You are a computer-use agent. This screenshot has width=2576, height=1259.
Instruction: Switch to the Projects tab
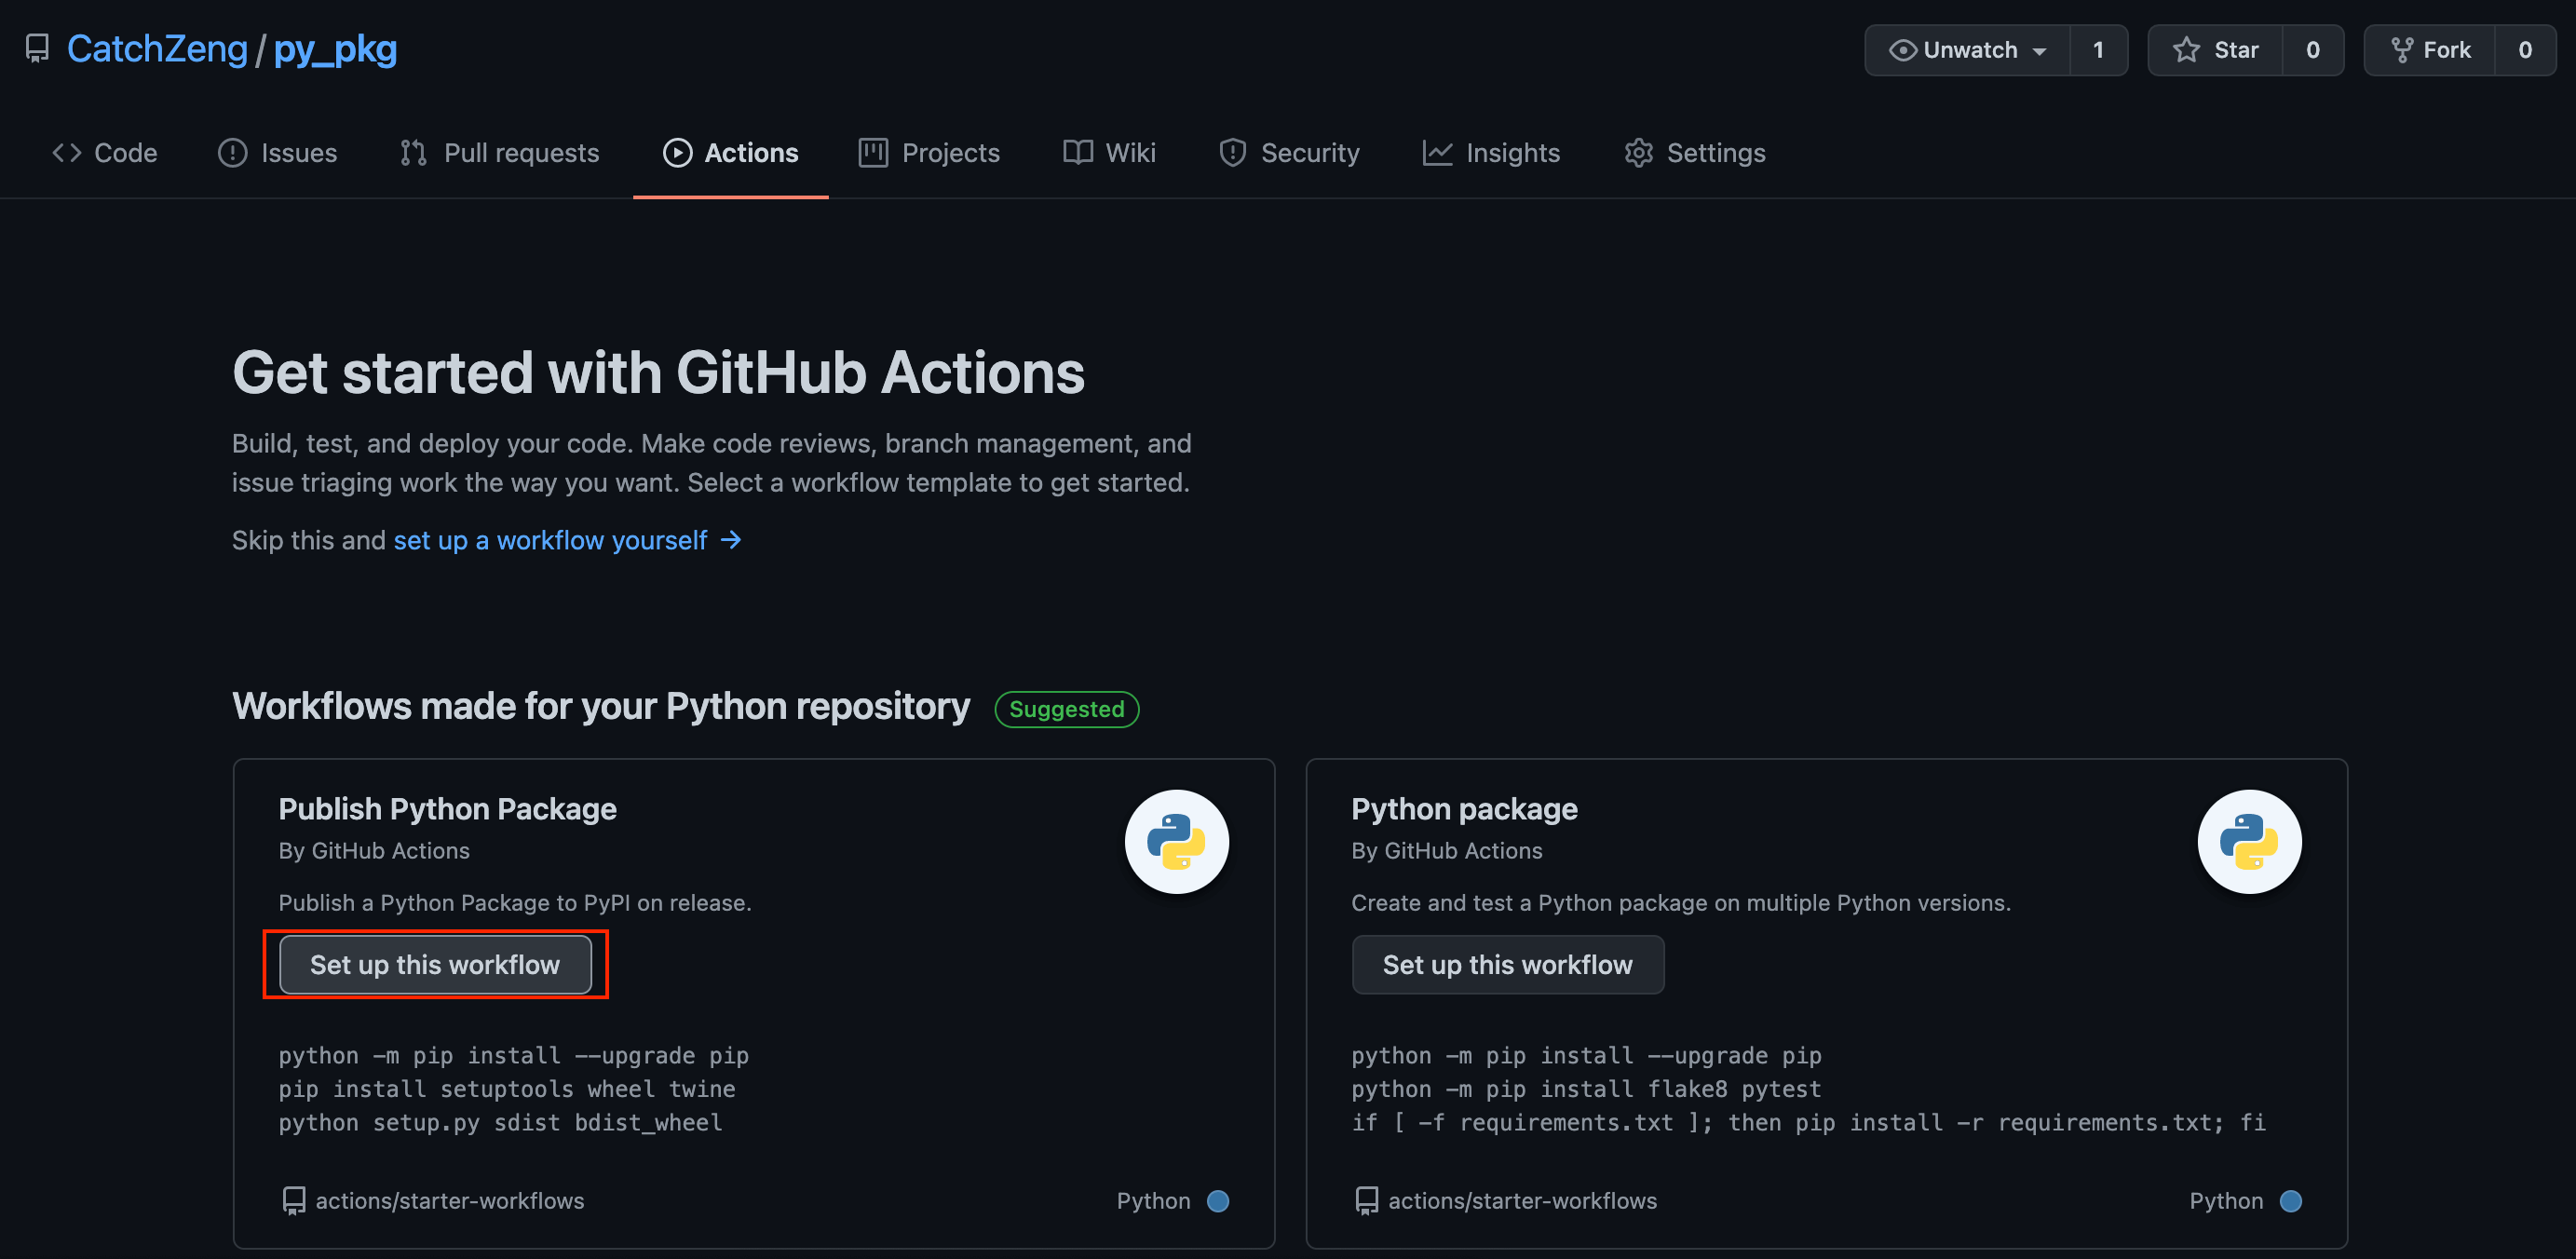(x=929, y=153)
